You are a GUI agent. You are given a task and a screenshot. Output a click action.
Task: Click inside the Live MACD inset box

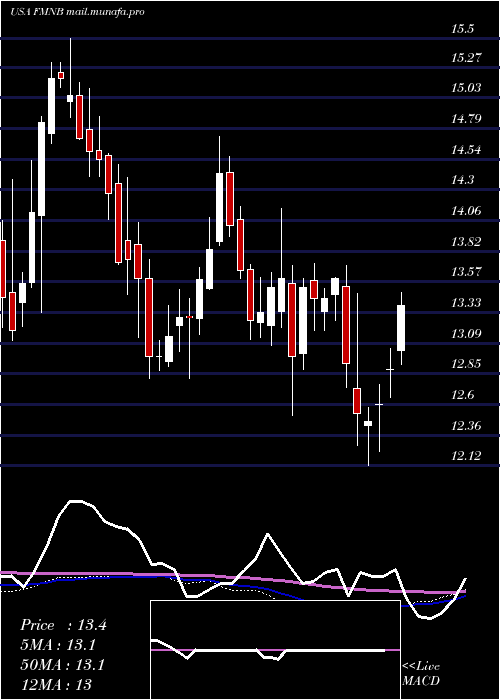point(275,650)
